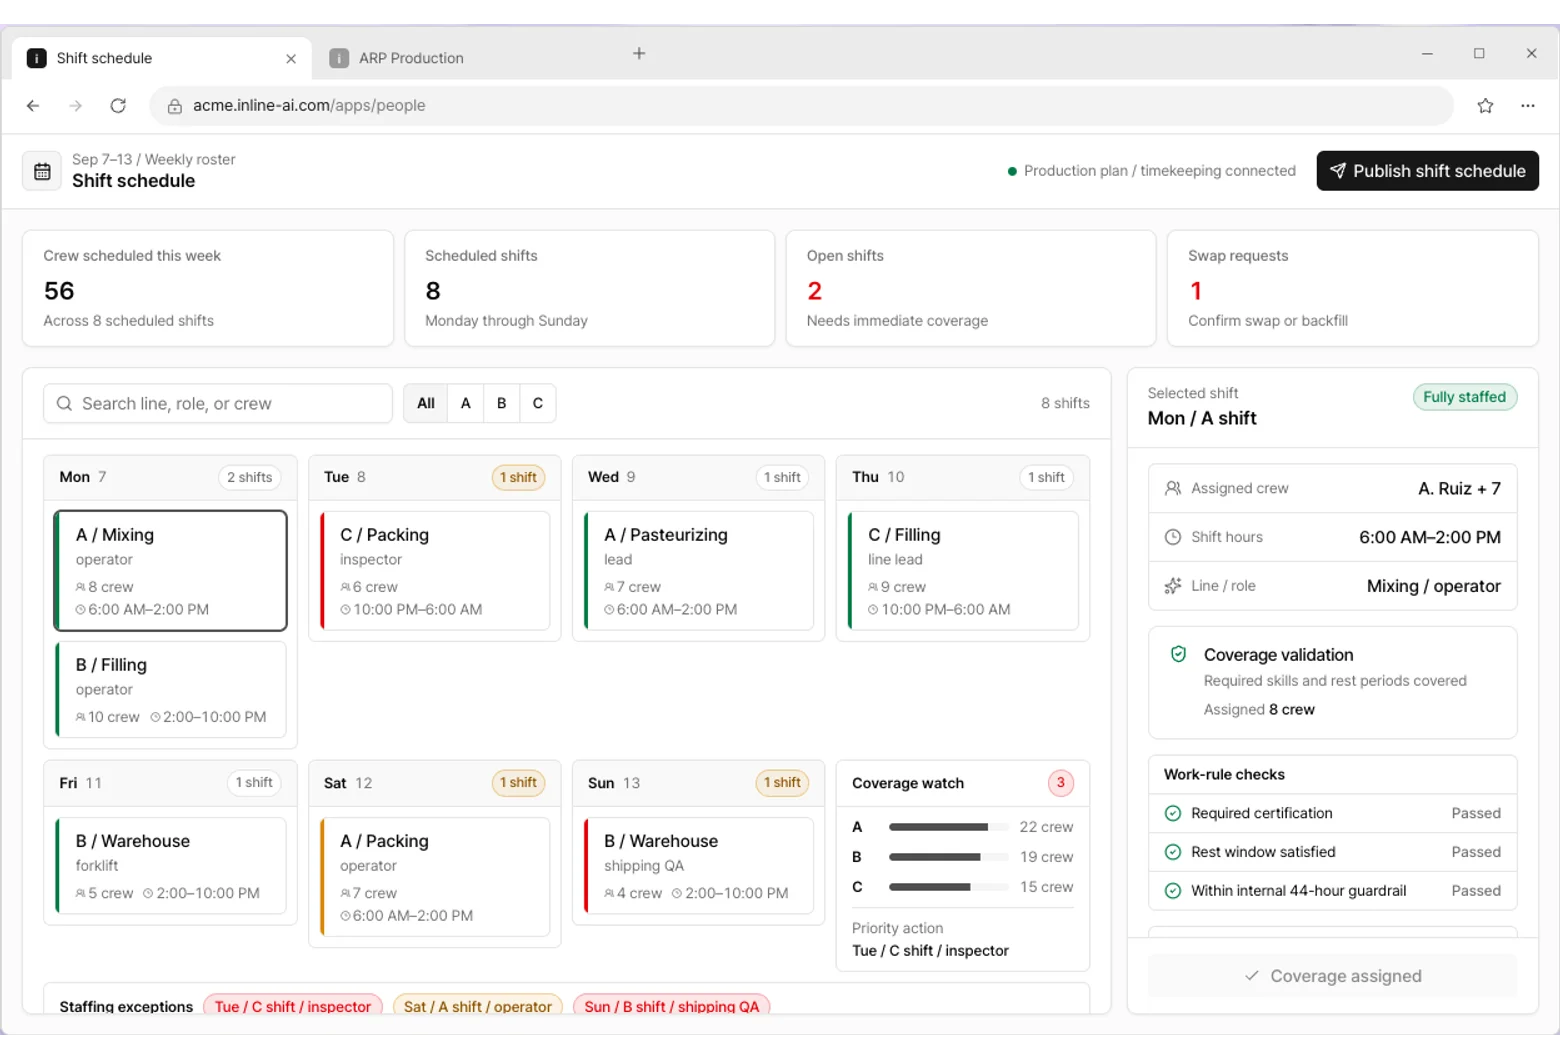Click the crew C coverage bar
This screenshot has height=1060, width=1560.
948,887
